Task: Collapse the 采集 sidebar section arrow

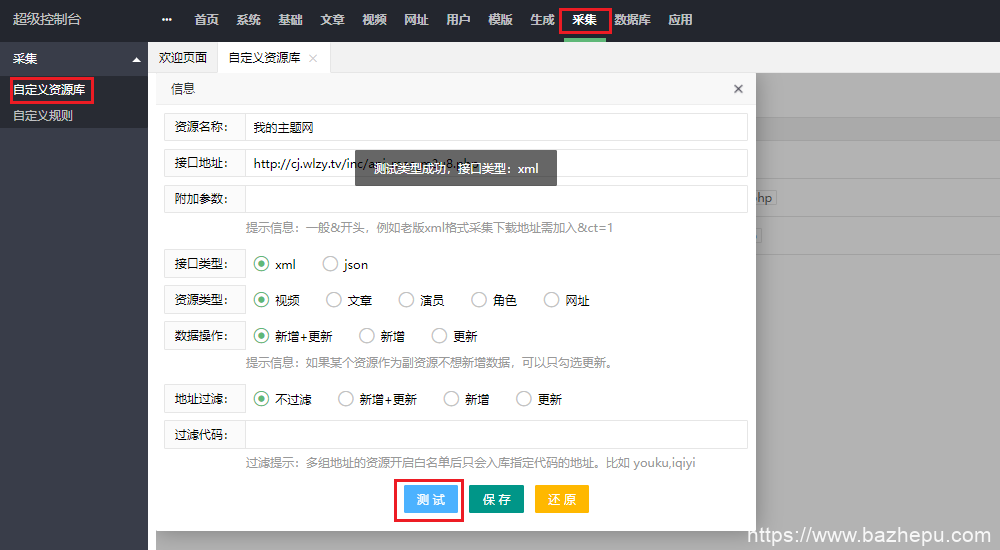Action: click(x=136, y=60)
